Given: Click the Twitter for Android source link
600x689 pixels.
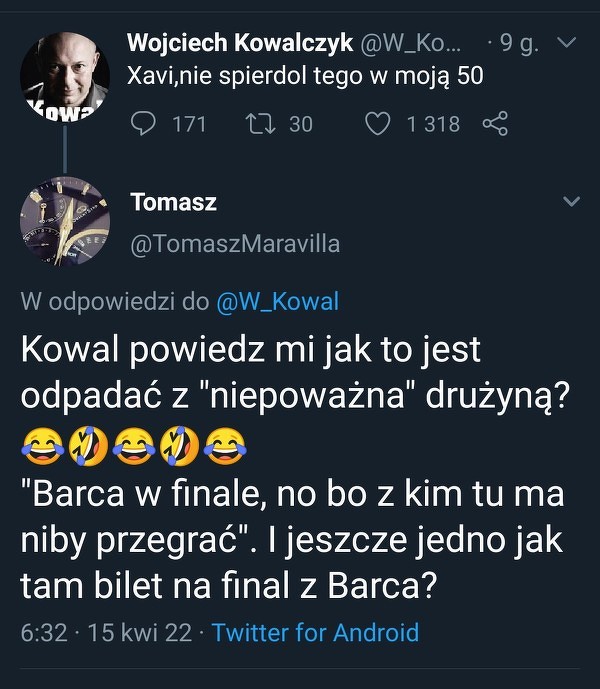Looking at the screenshot, I should [x=315, y=633].
